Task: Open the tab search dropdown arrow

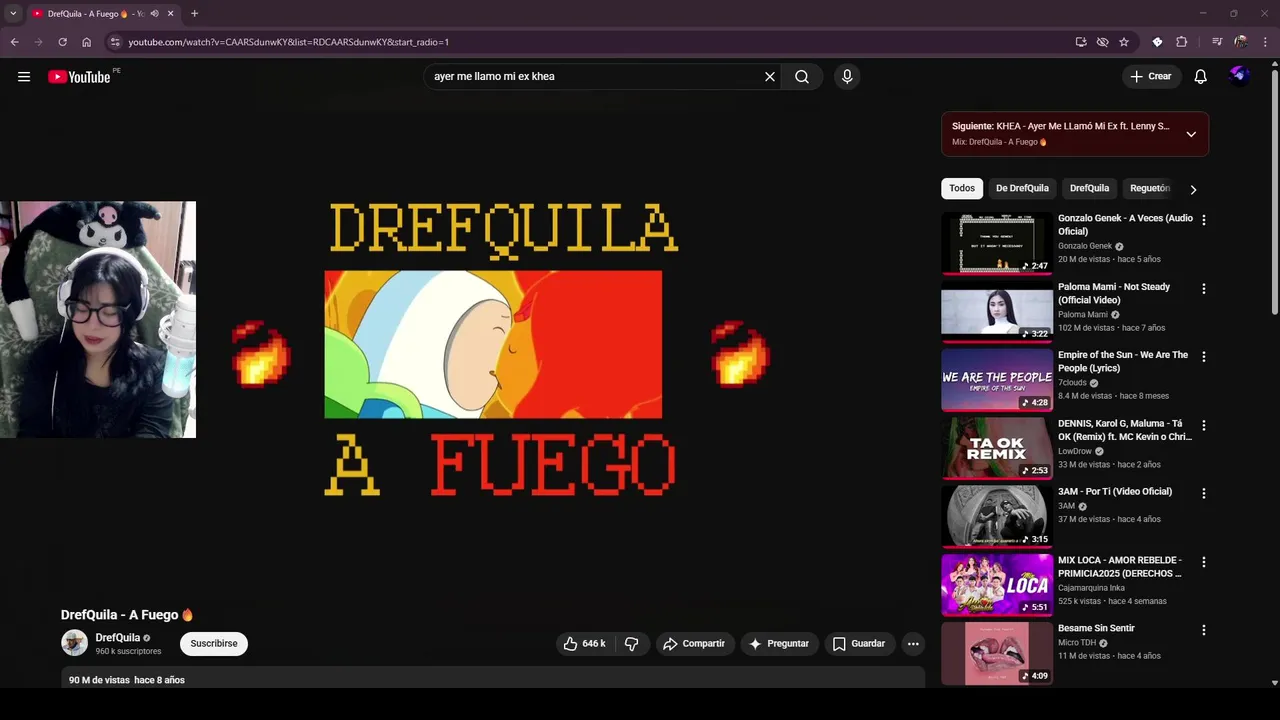Action: [x=13, y=14]
